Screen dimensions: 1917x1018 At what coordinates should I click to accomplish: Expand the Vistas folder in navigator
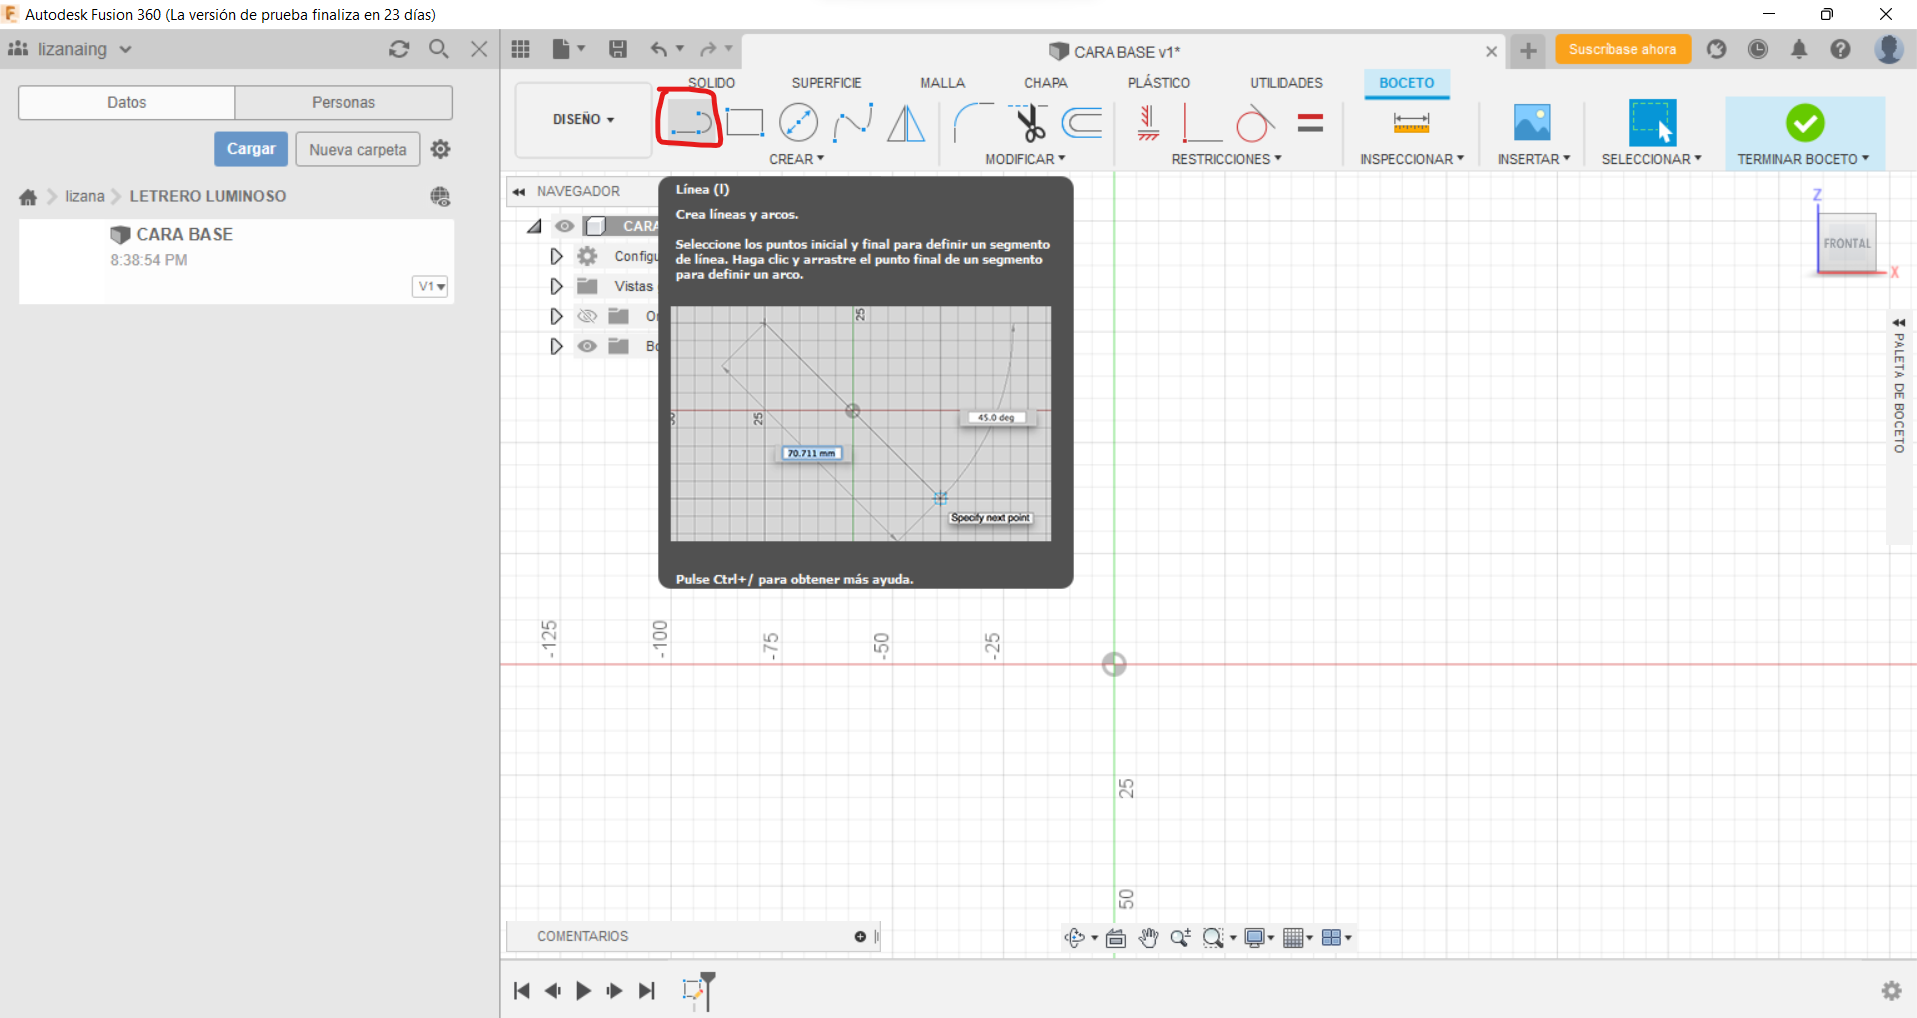click(x=556, y=286)
